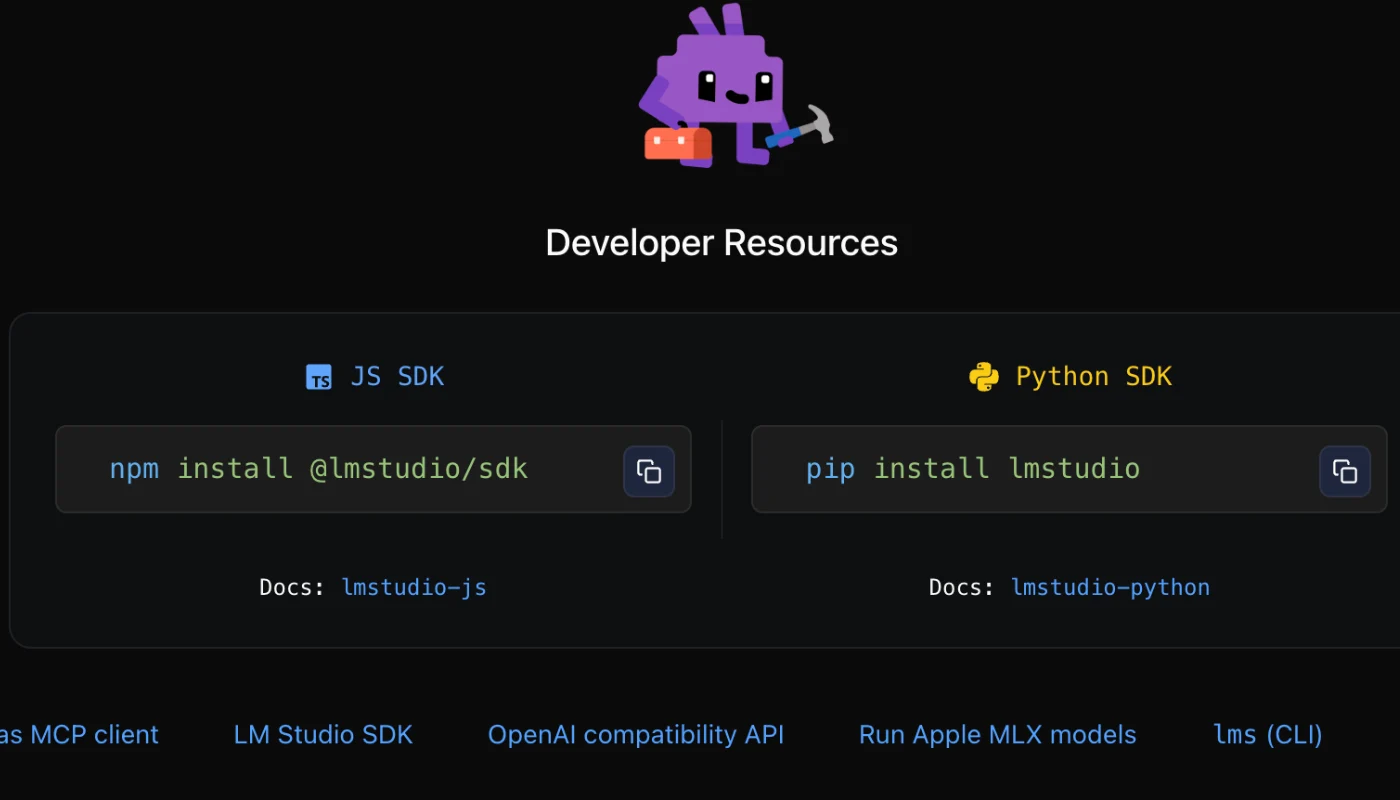Open Run Apple MLX models link

[x=998, y=735]
